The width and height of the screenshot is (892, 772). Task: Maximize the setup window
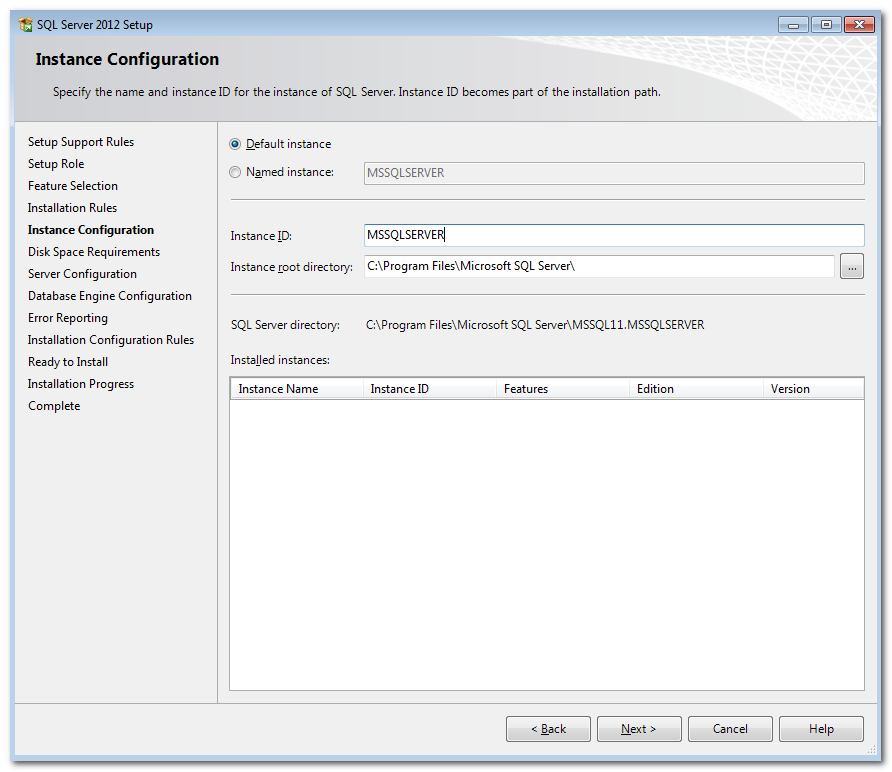click(826, 25)
